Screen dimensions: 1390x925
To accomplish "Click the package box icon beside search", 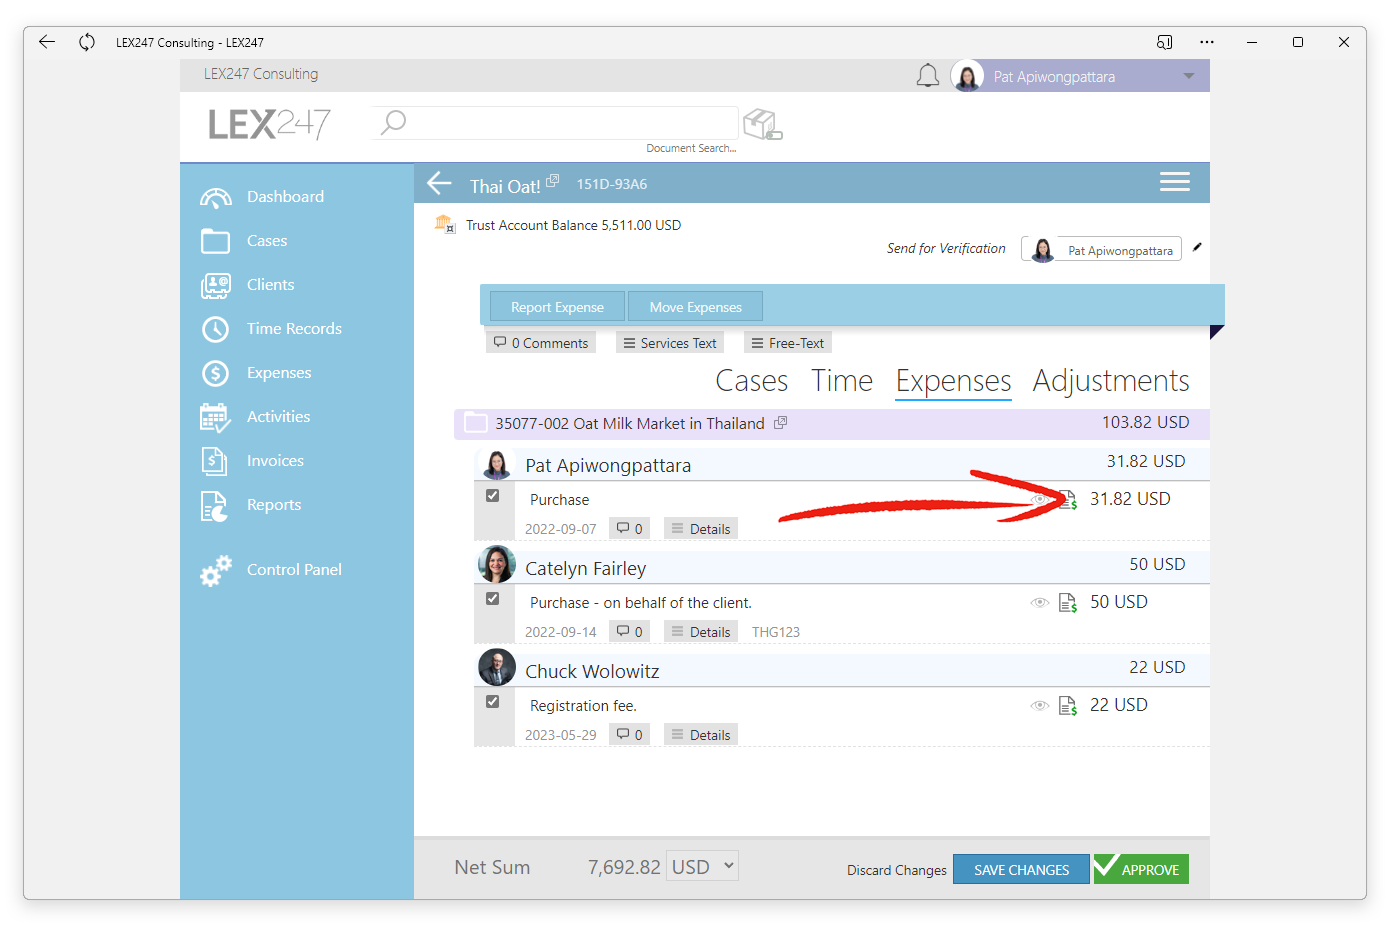I will pyautogui.click(x=763, y=124).
